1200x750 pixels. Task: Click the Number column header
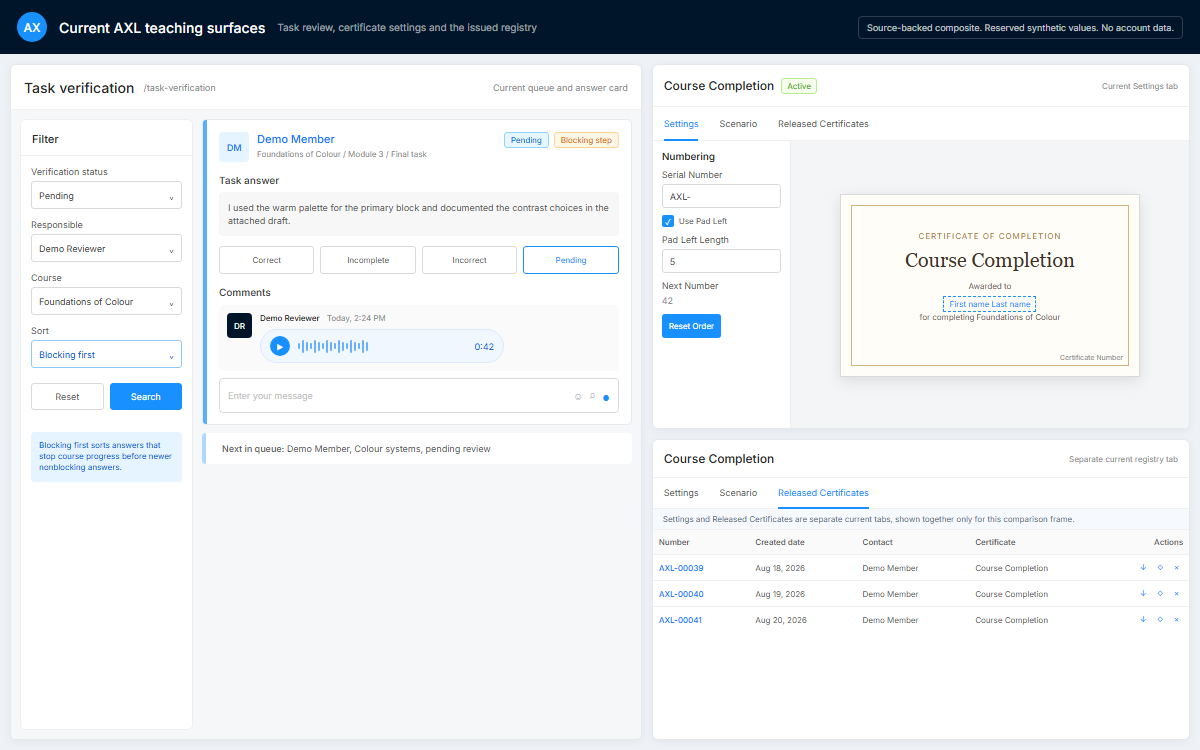[x=674, y=542]
